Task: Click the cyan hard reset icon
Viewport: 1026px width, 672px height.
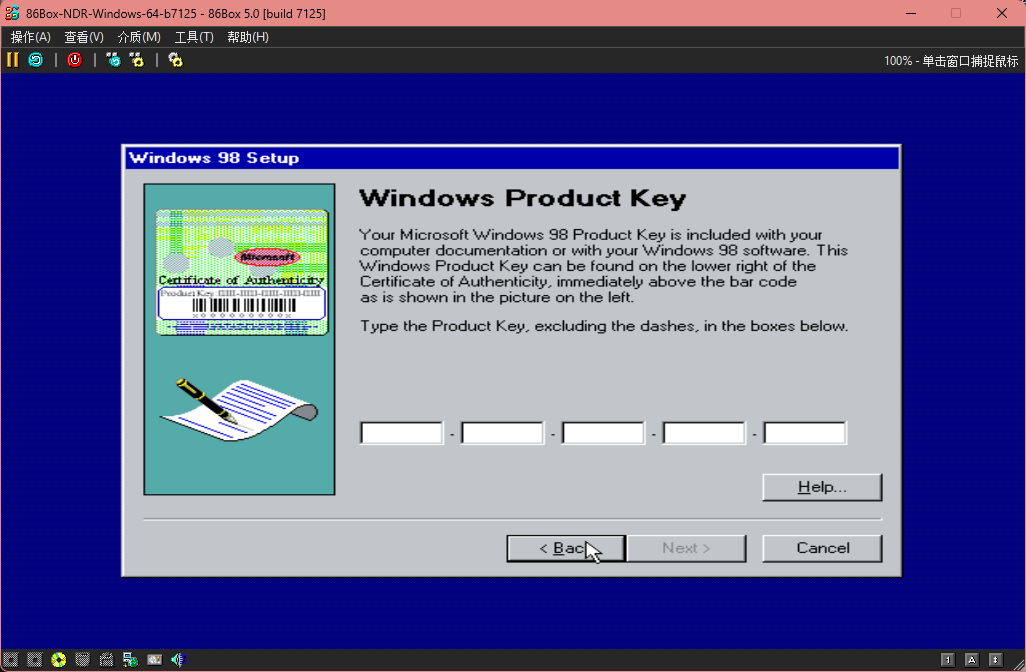Action: pyautogui.click(x=35, y=60)
